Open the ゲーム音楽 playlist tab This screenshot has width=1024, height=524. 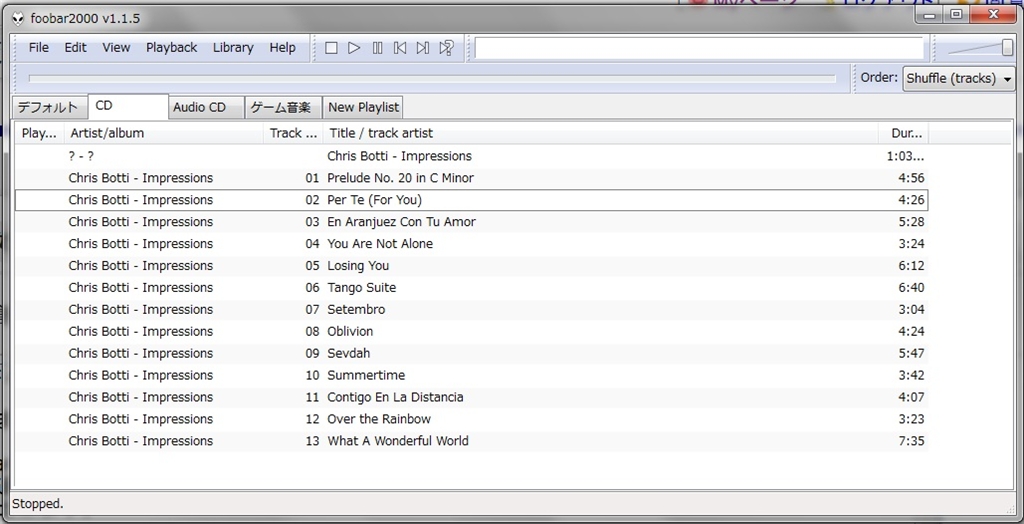(x=283, y=107)
